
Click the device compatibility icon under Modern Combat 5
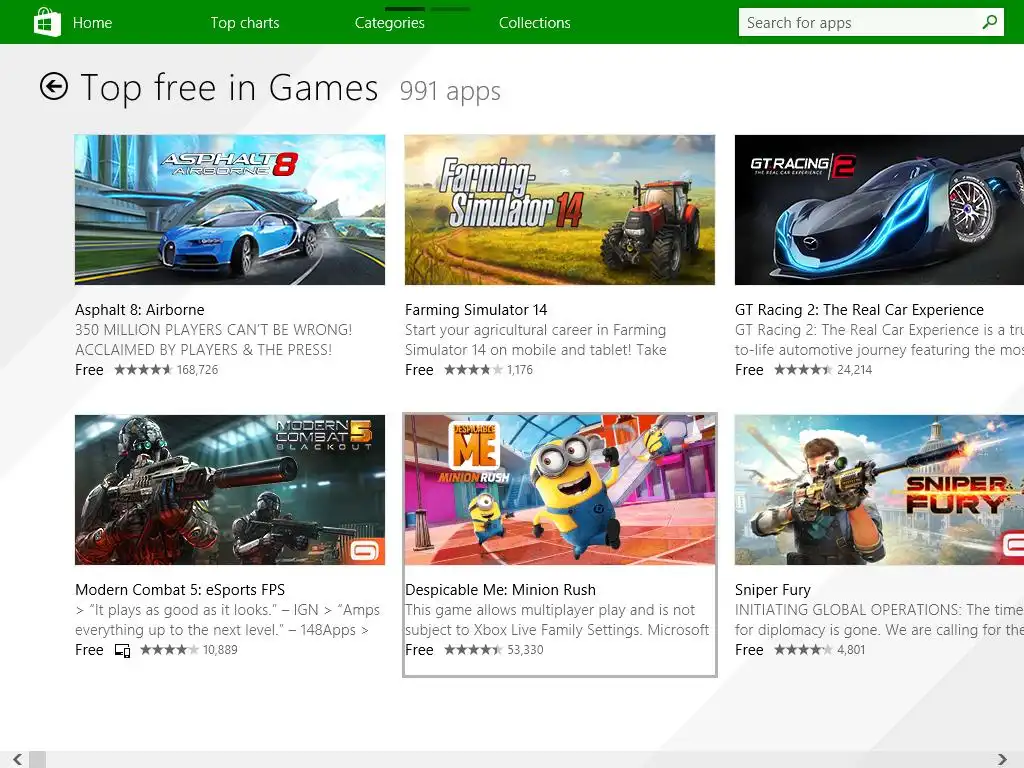122,650
